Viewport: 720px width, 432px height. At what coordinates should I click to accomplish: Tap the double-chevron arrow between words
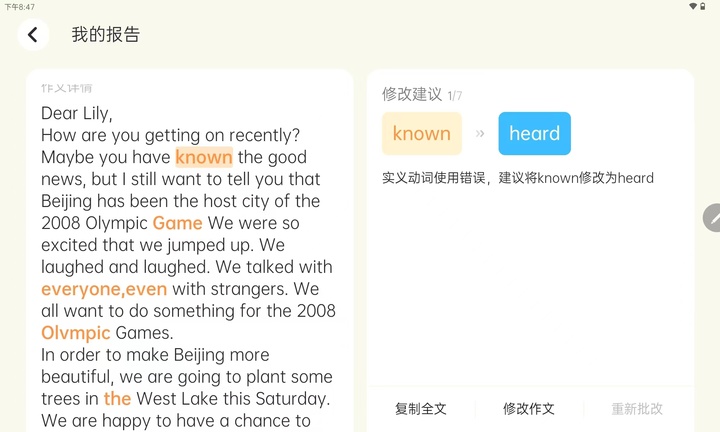tap(480, 134)
